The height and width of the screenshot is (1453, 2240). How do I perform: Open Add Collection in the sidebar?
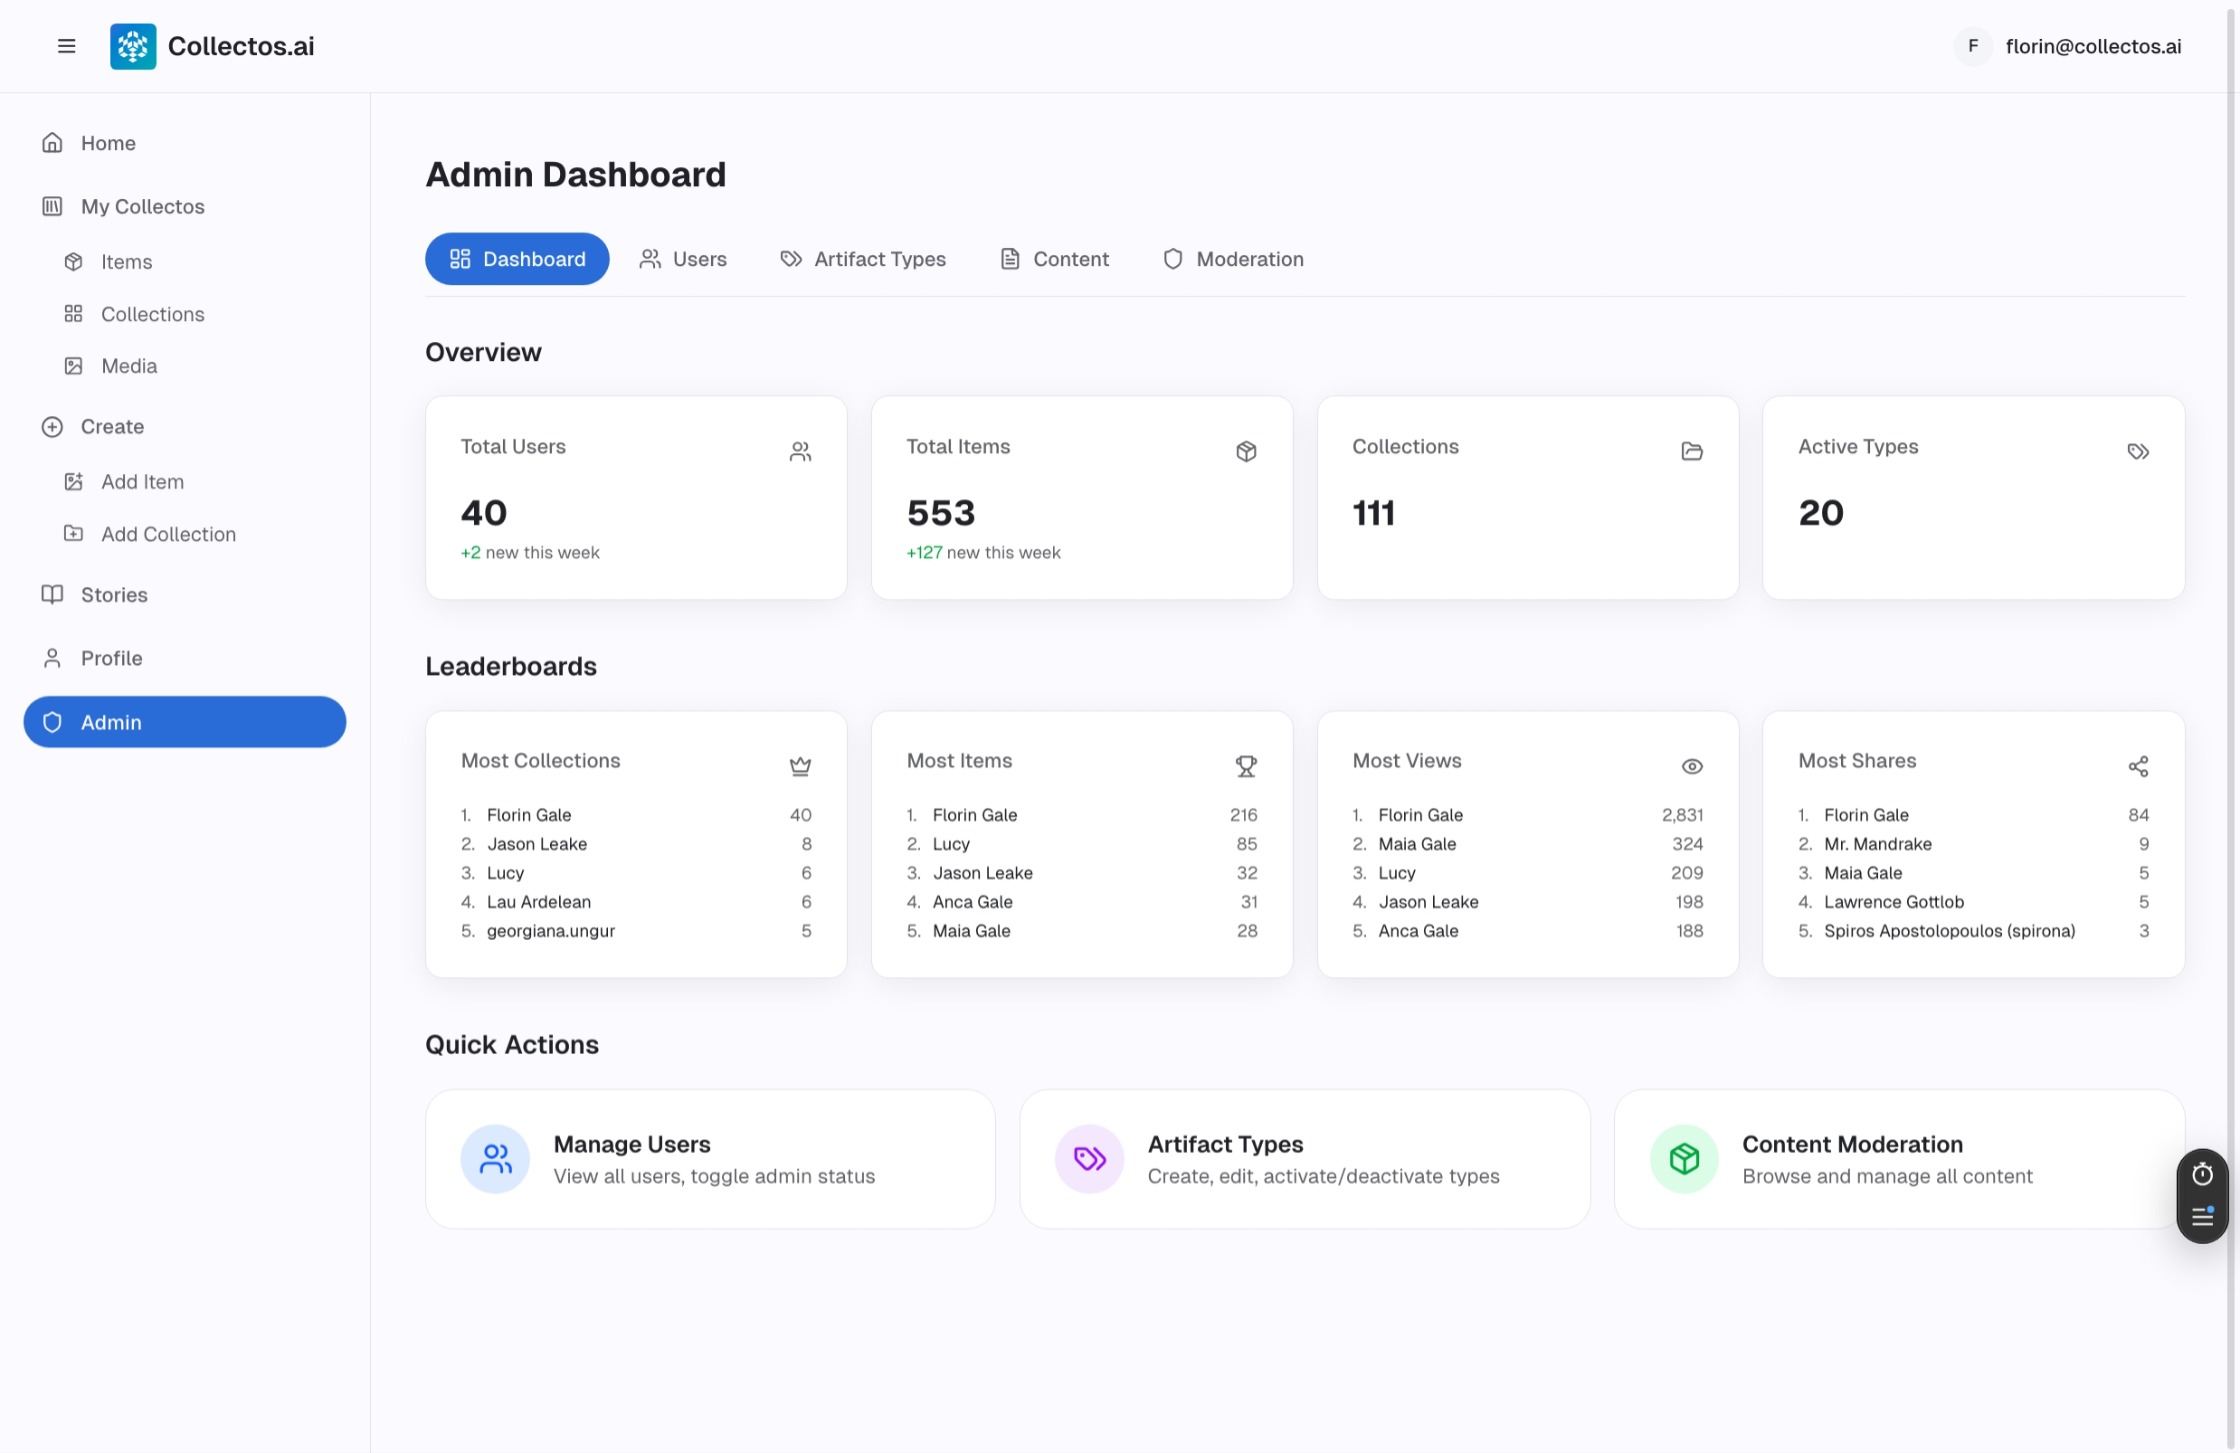(x=168, y=534)
